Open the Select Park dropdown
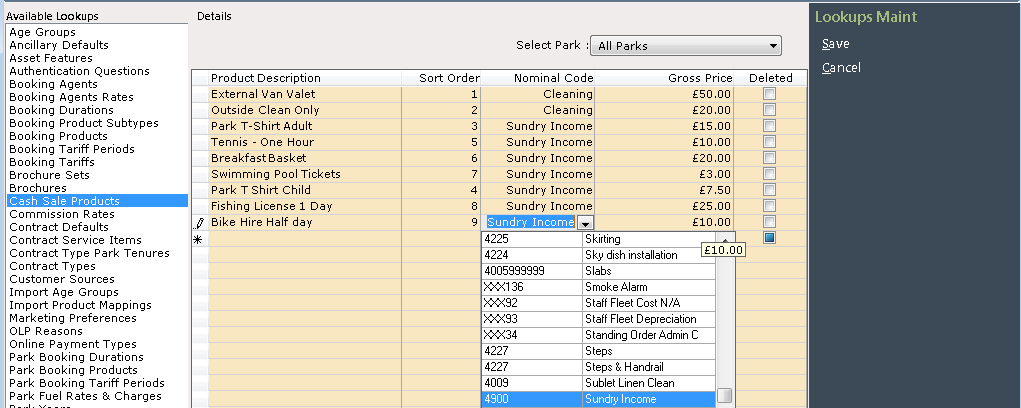This screenshot has height=408, width=1021. pyautogui.click(x=685, y=46)
